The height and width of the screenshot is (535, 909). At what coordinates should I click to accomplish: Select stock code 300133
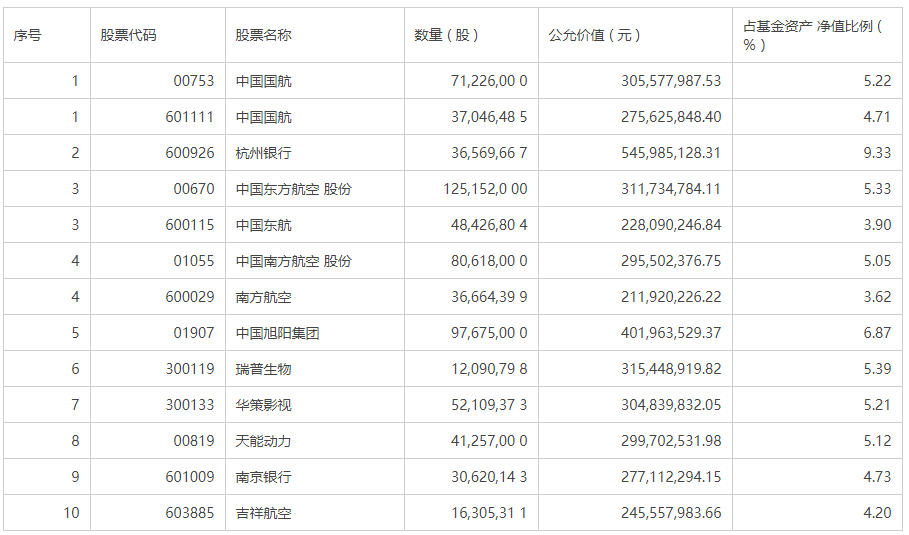[190, 405]
